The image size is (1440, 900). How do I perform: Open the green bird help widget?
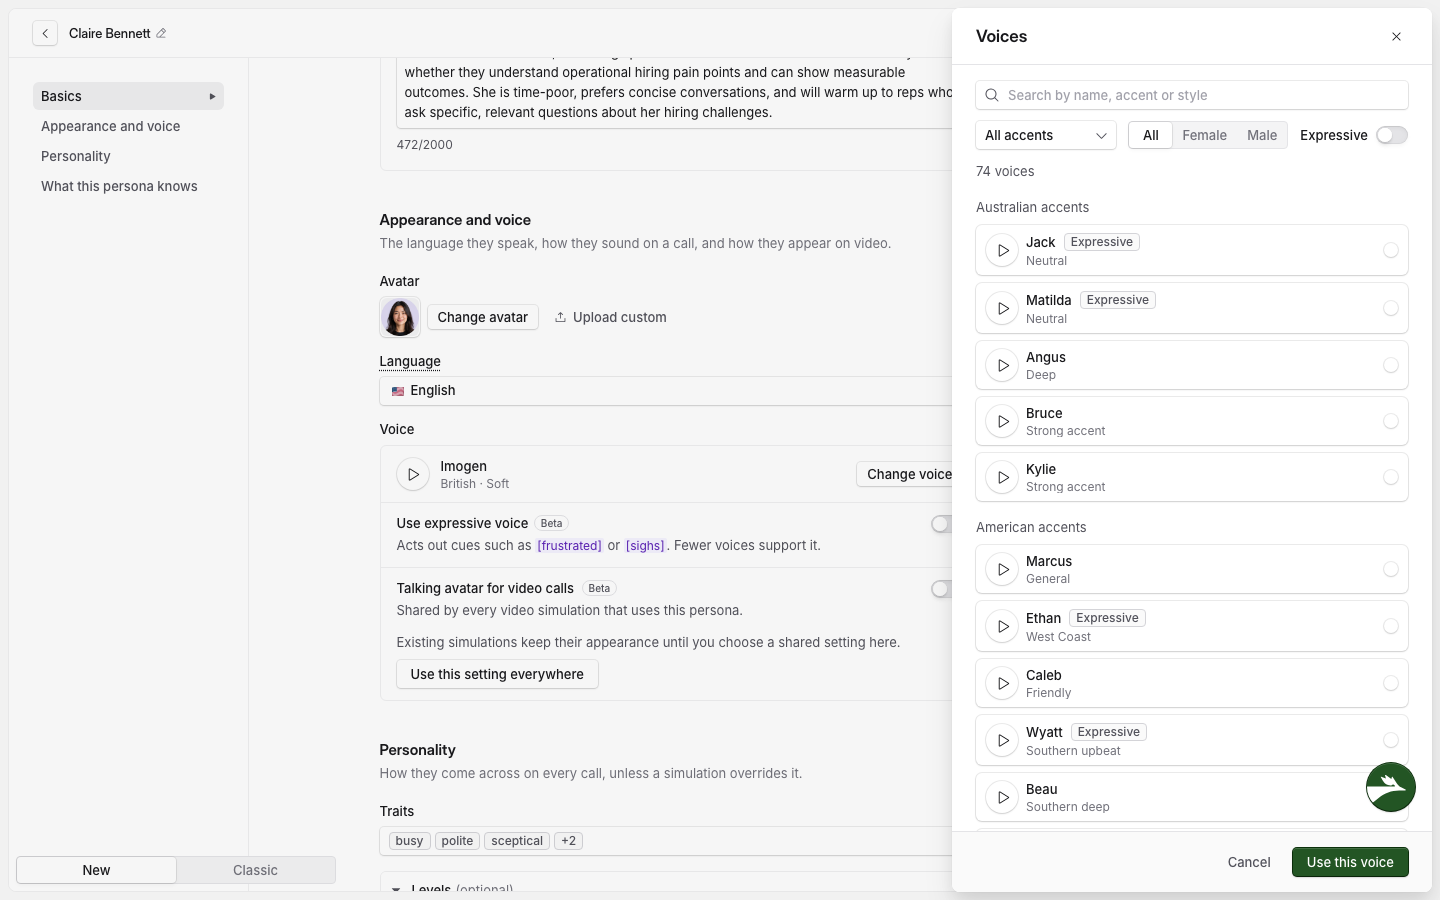pos(1391,787)
